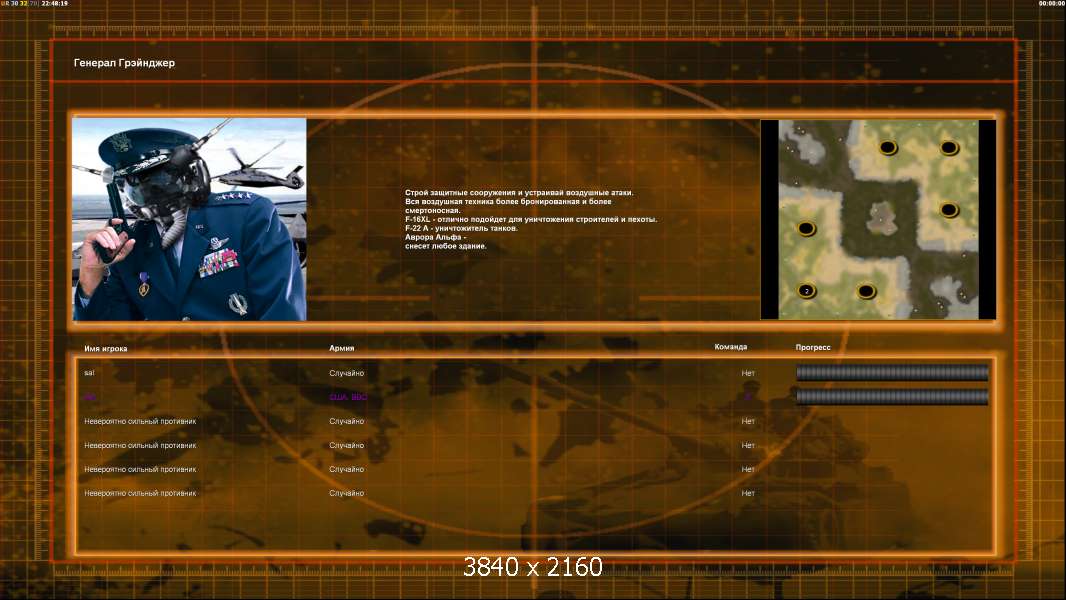The width and height of the screenshot is (1066, 600).
Task: Click the line starting 'F-16XL - отлично подойдет'
Action: coord(531,219)
